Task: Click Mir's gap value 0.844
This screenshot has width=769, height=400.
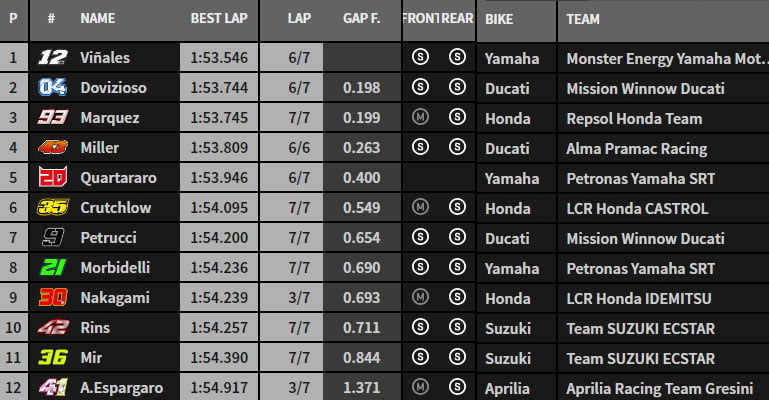Action: 361,358
